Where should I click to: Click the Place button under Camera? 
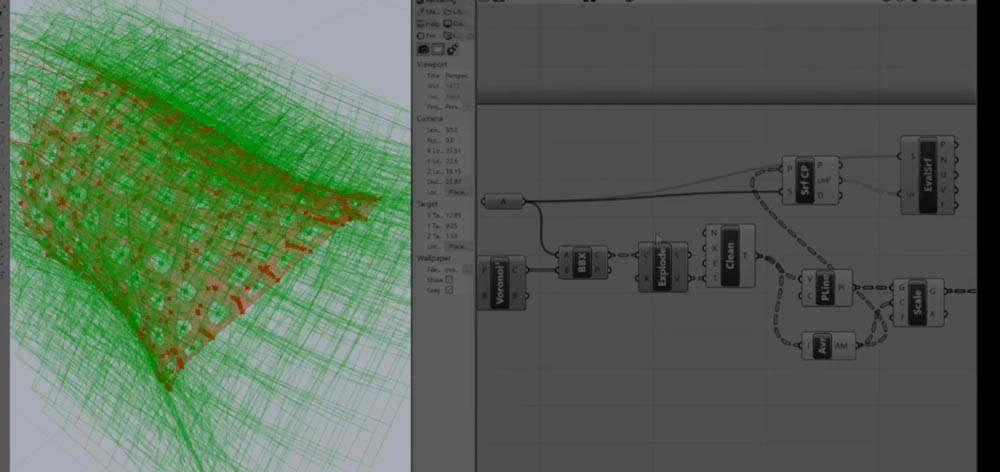[459, 191]
